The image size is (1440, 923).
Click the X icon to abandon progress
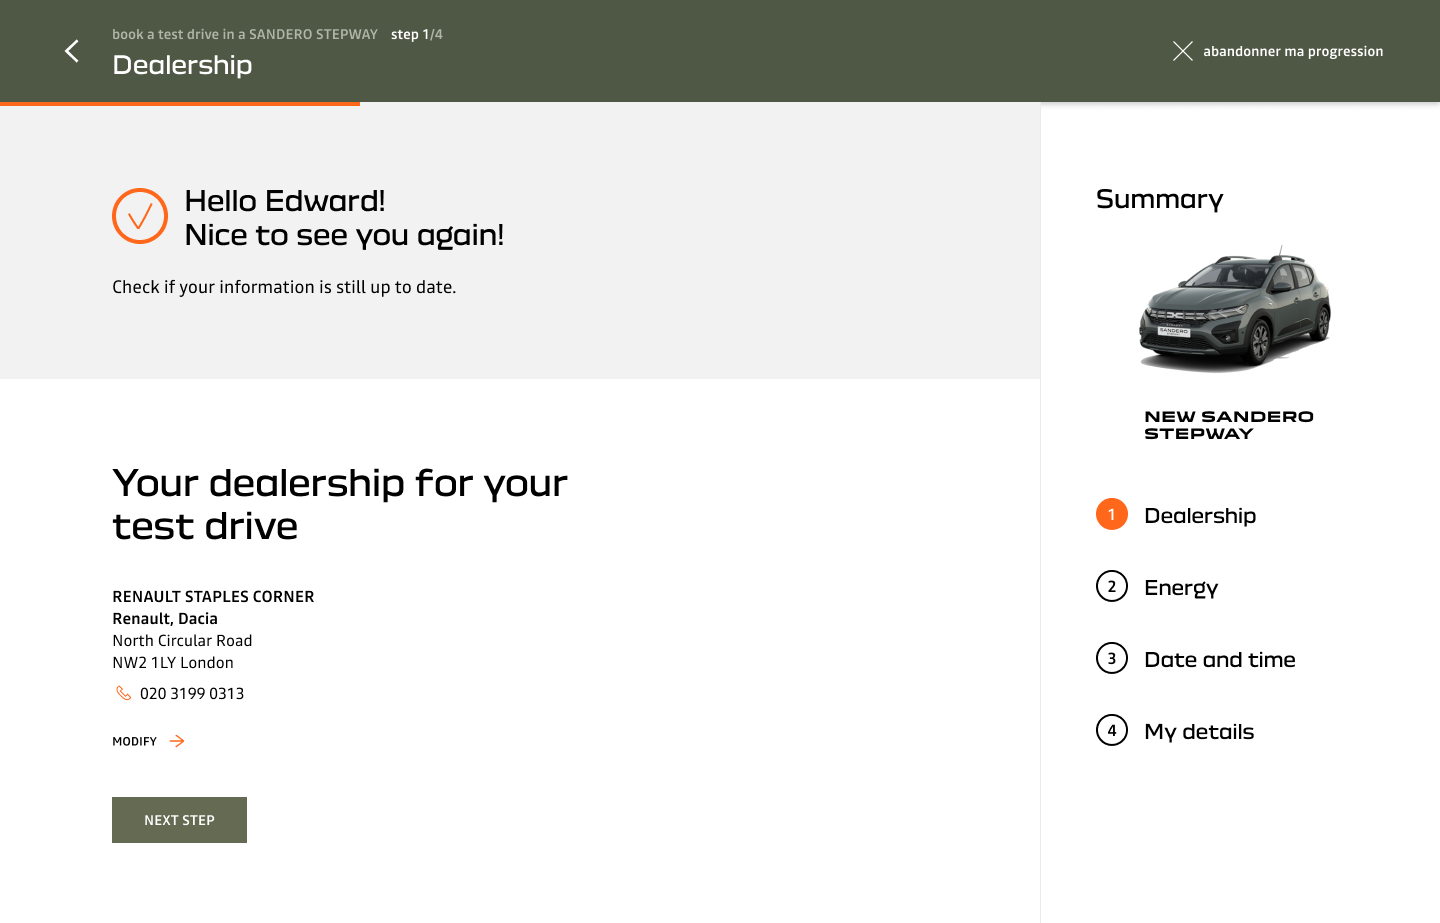click(x=1183, y=51)
